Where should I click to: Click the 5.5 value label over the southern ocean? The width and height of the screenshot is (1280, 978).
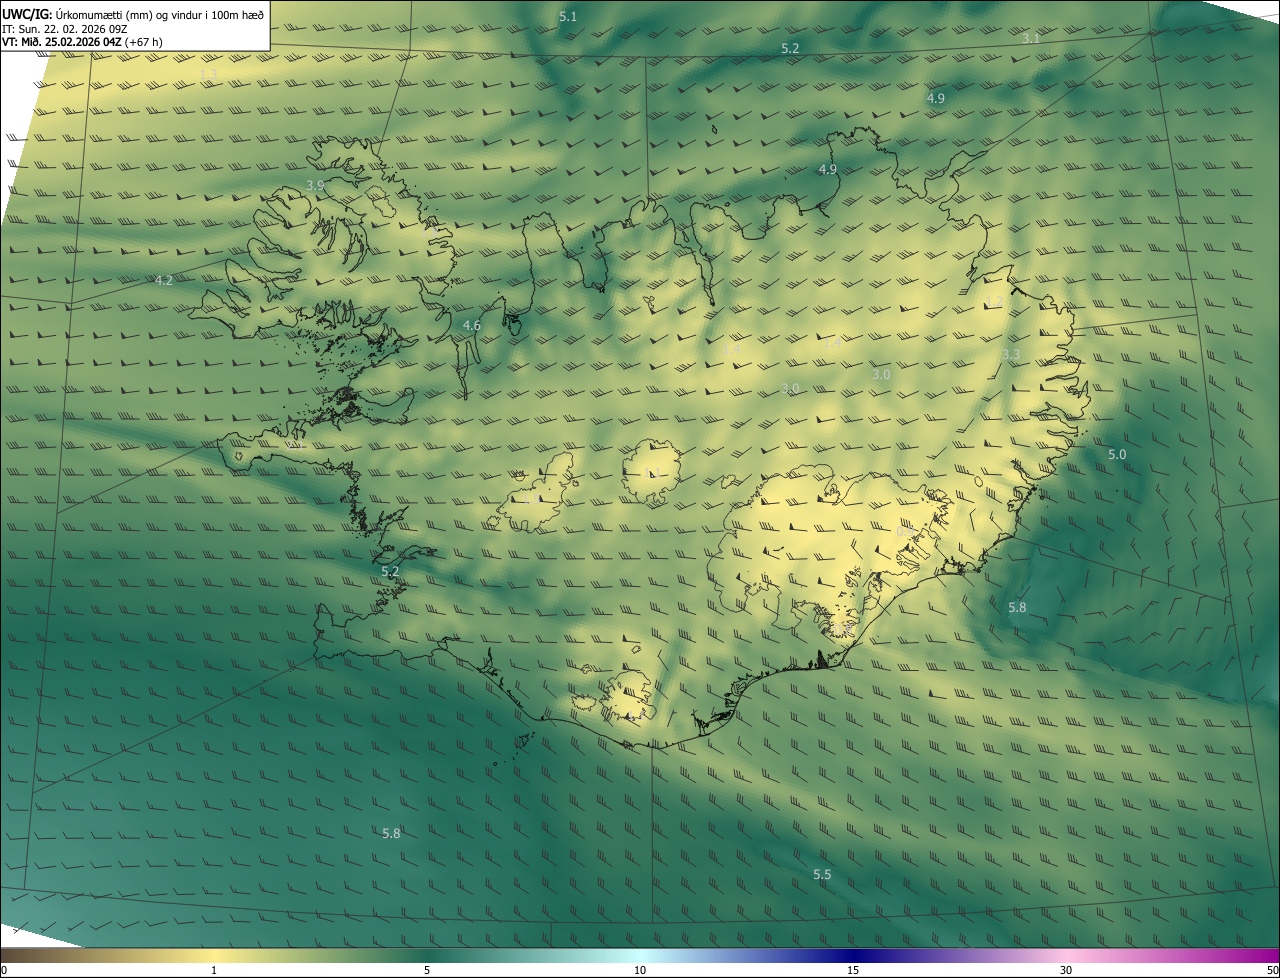[822, 875]
